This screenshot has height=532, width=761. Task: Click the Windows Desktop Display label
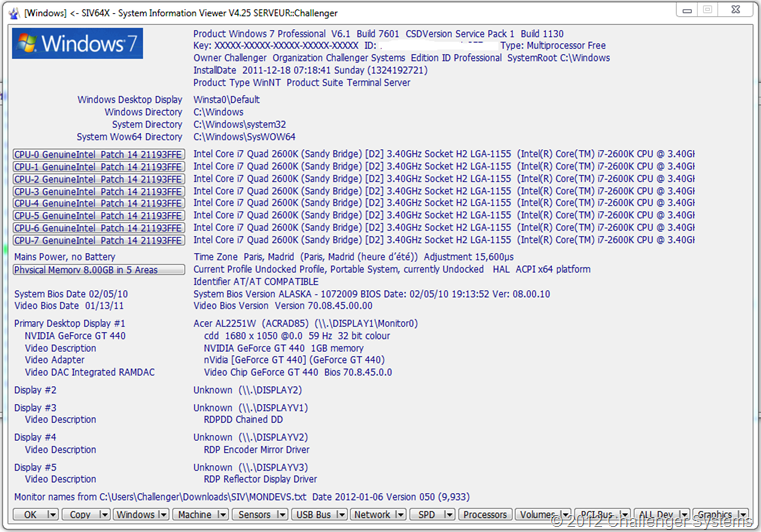130,100
